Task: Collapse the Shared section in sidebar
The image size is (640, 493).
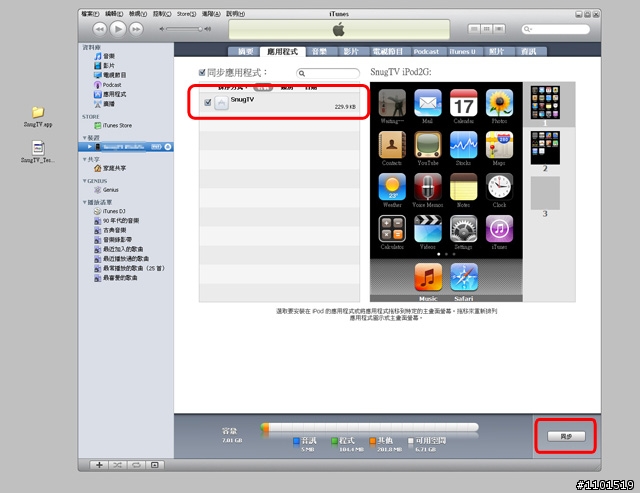Action: coord(84,159)
